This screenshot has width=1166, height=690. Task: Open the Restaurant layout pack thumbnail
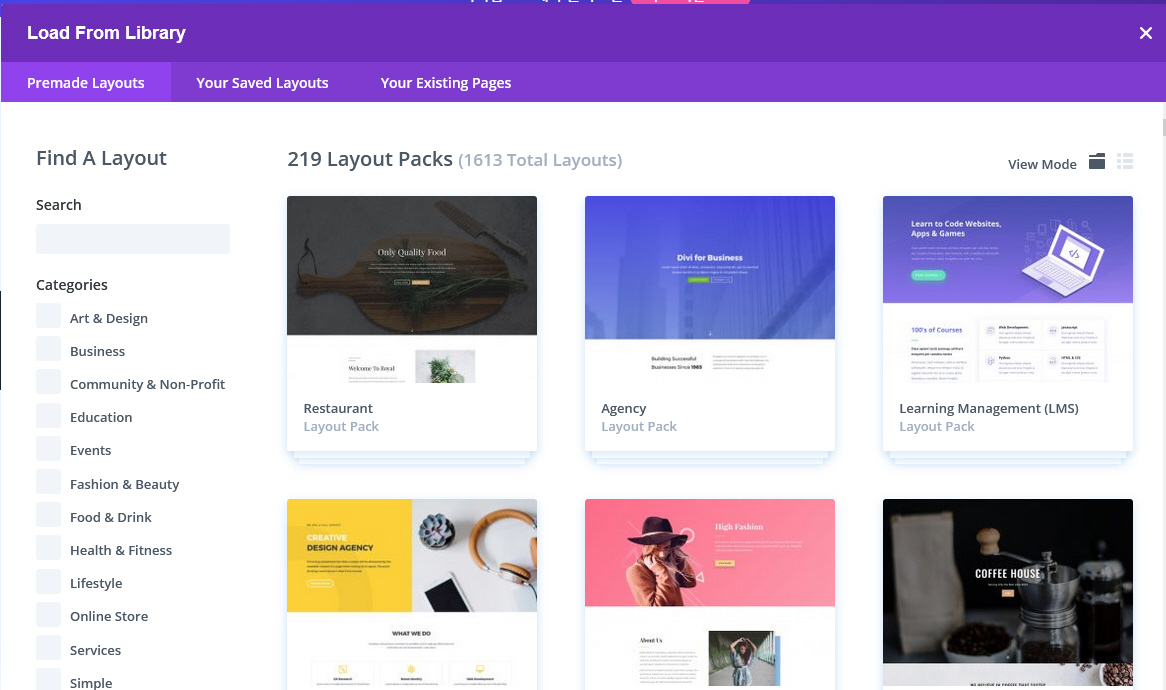pos(411,290)
